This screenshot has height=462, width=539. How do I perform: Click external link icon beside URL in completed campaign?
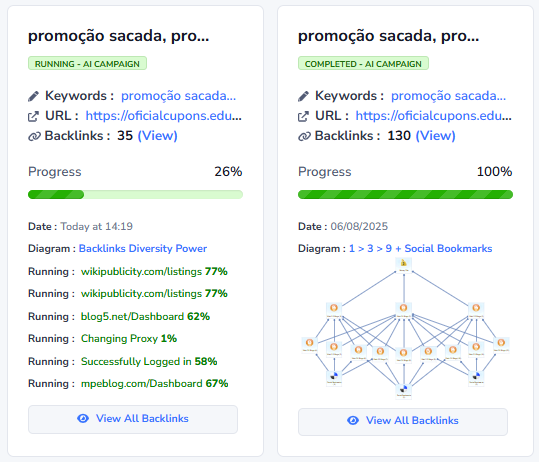coord(303,117)
